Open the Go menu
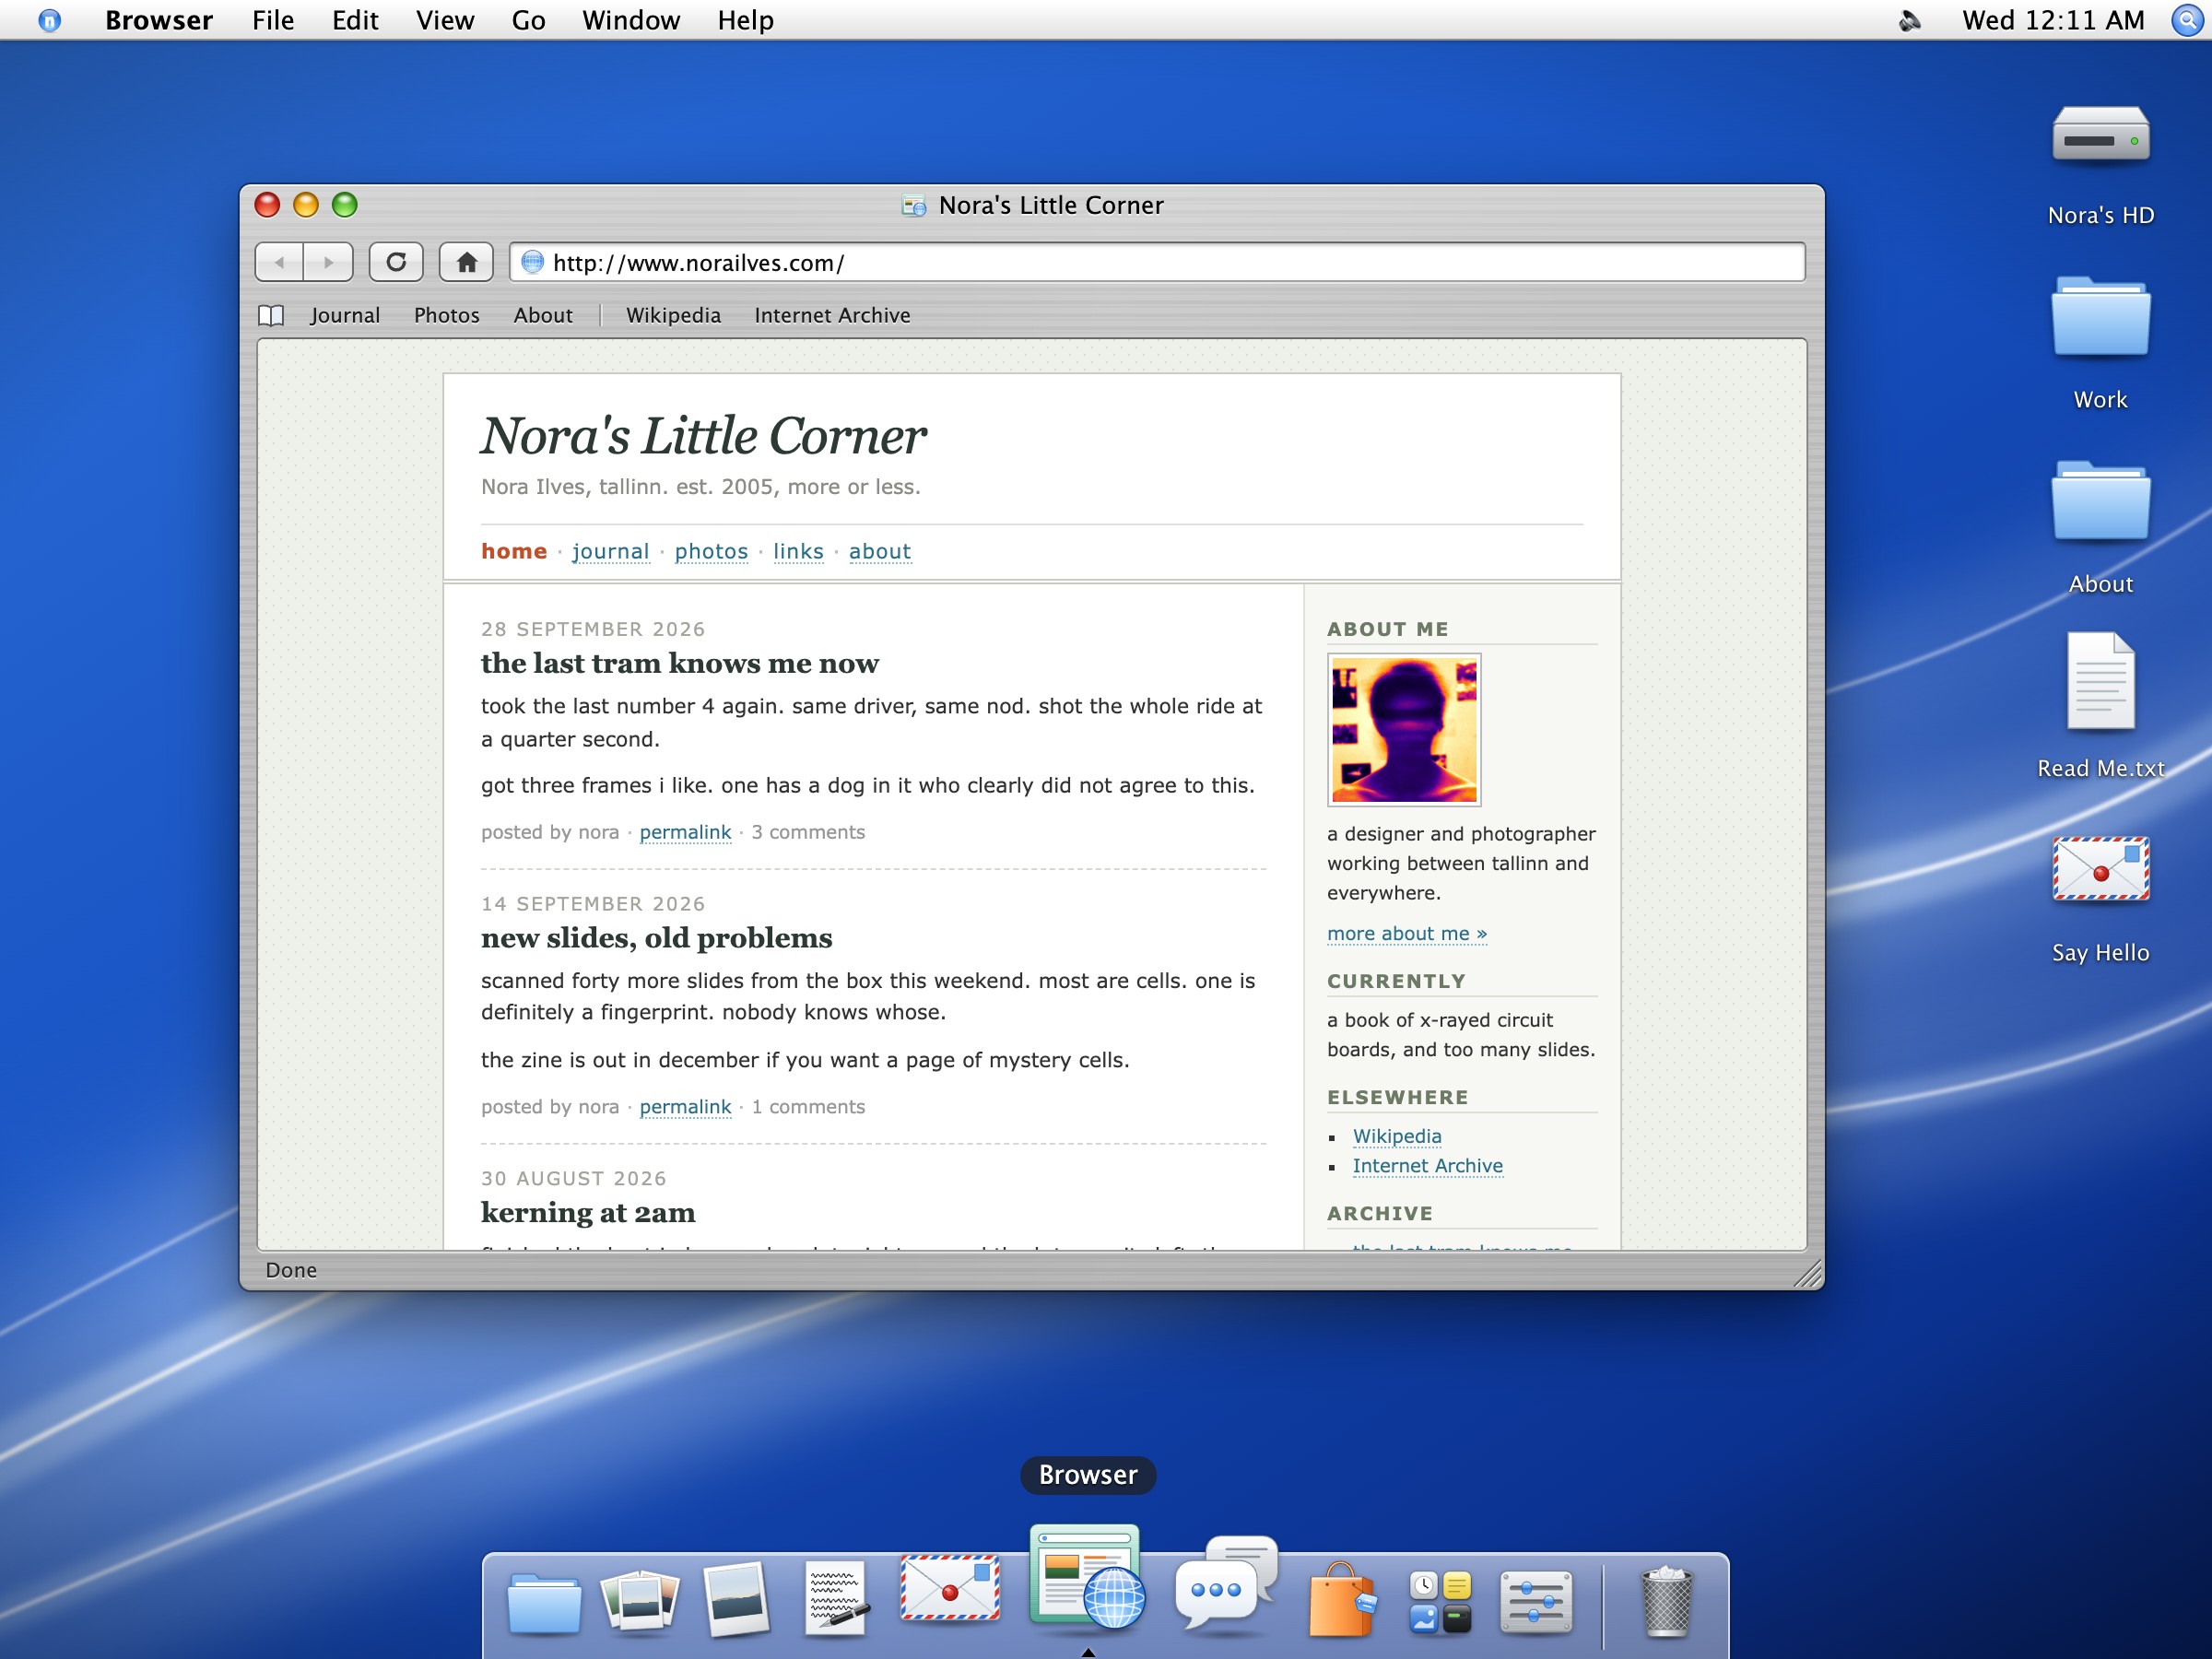 coord(528,20)
